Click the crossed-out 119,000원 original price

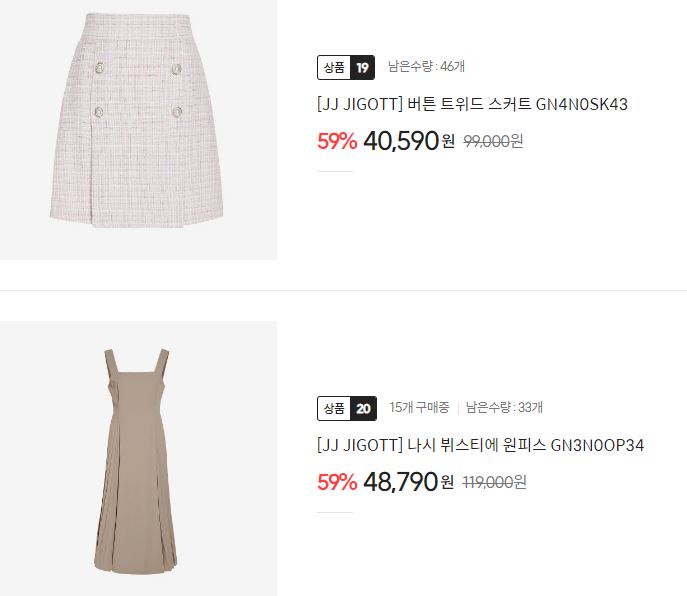(x=495, y=482)
